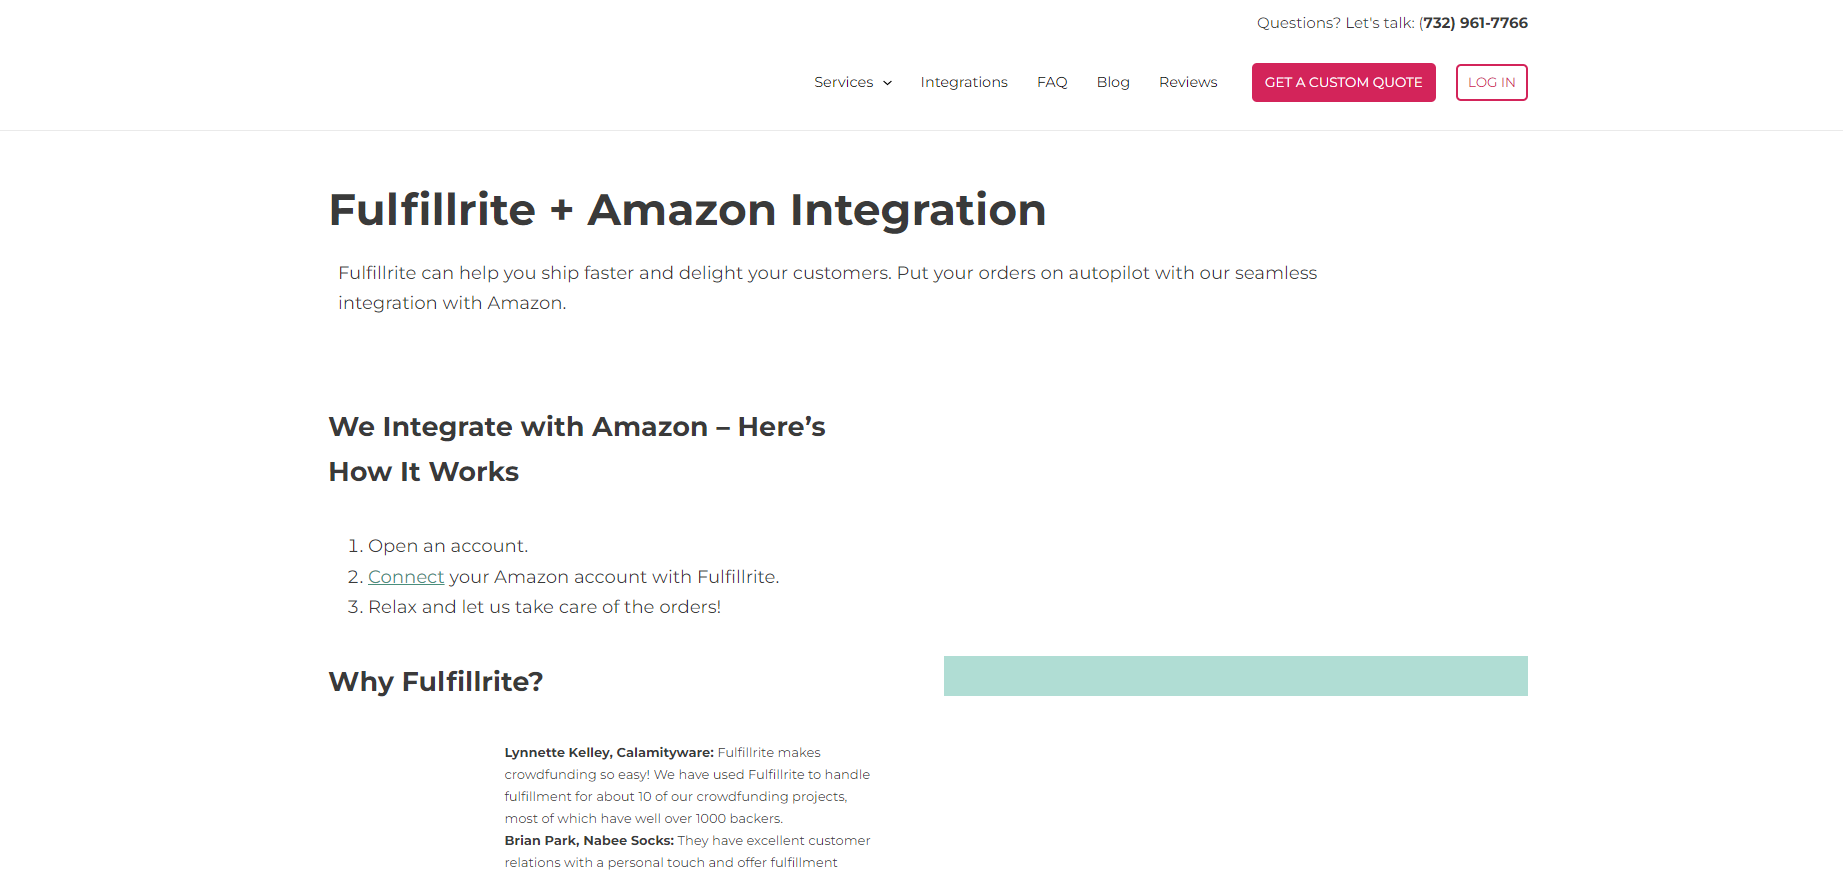Go to the Integrations page

click(x=964, y=82)
